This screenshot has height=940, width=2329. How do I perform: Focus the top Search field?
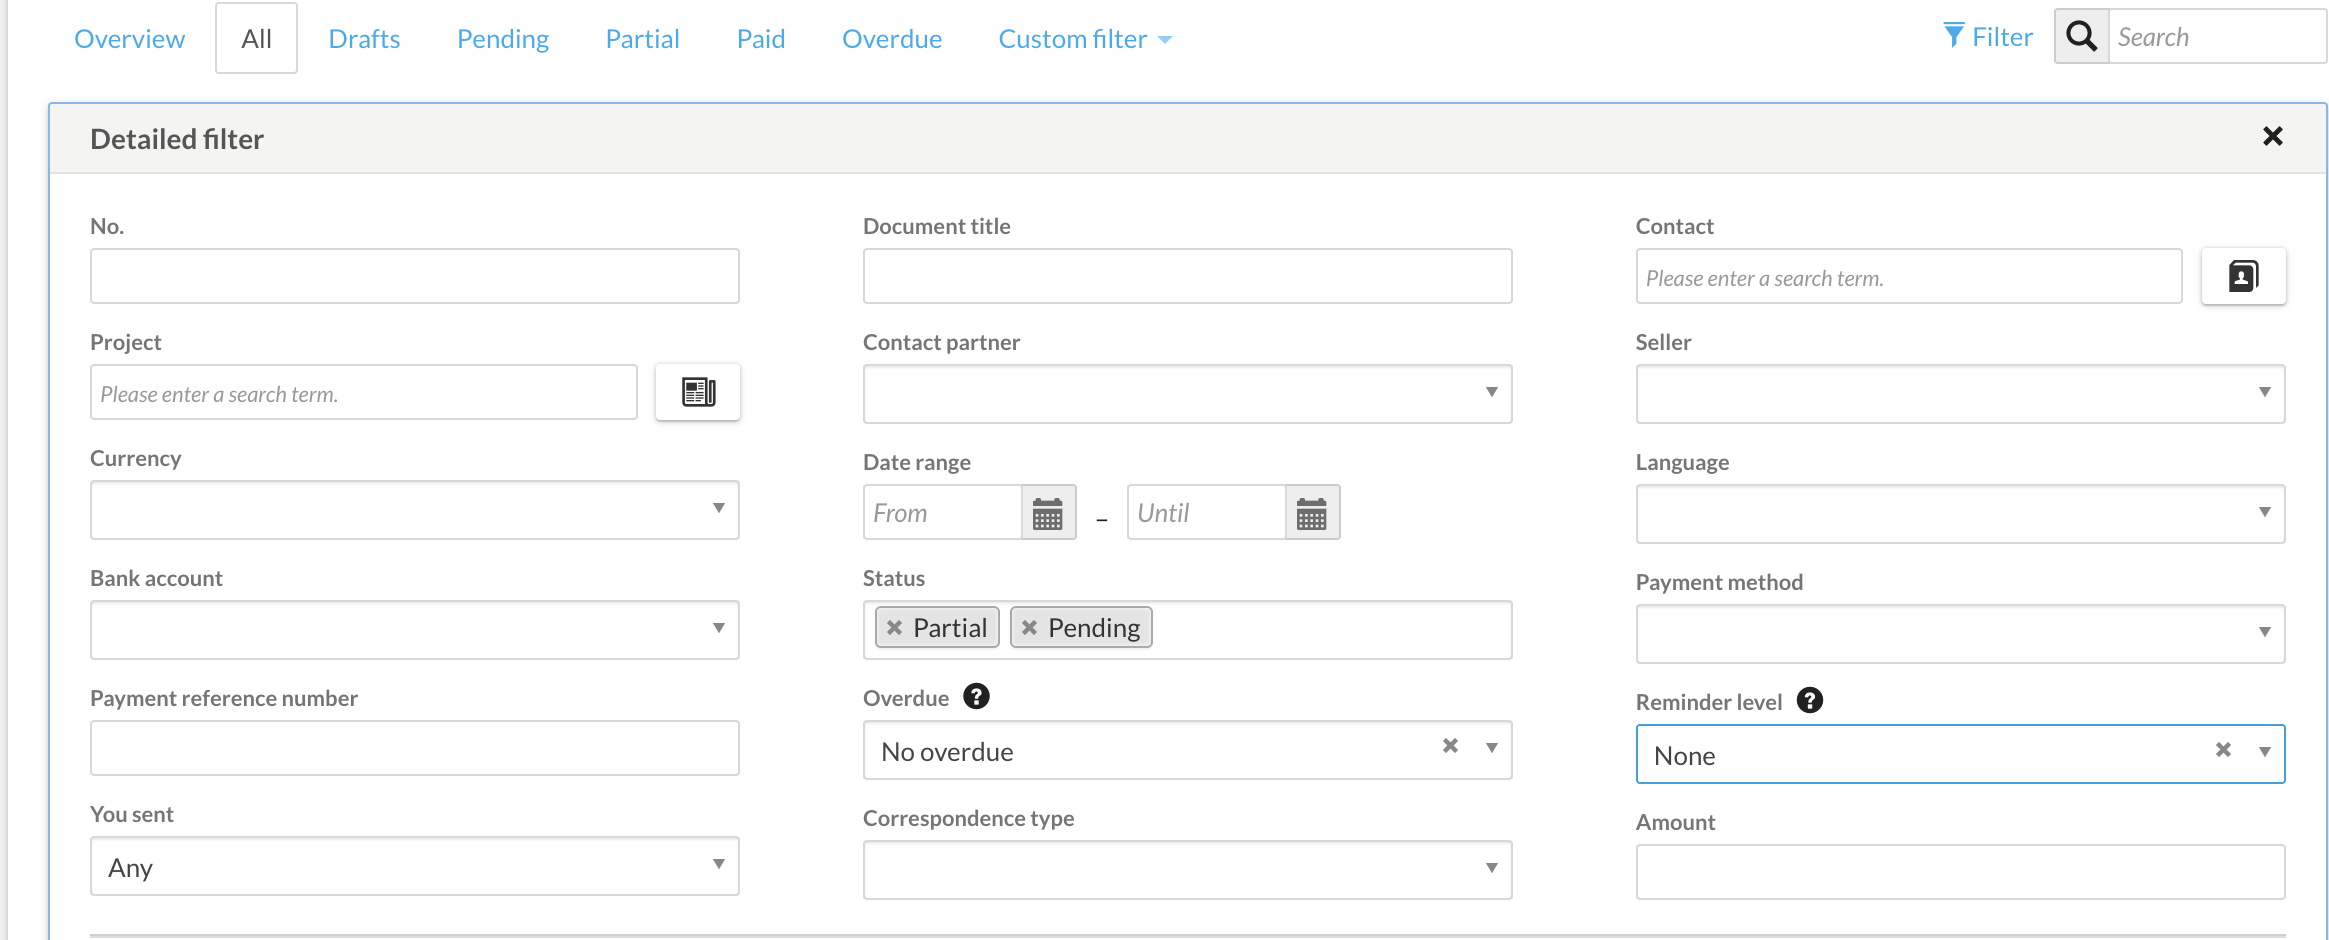(x=2216, y=37)
